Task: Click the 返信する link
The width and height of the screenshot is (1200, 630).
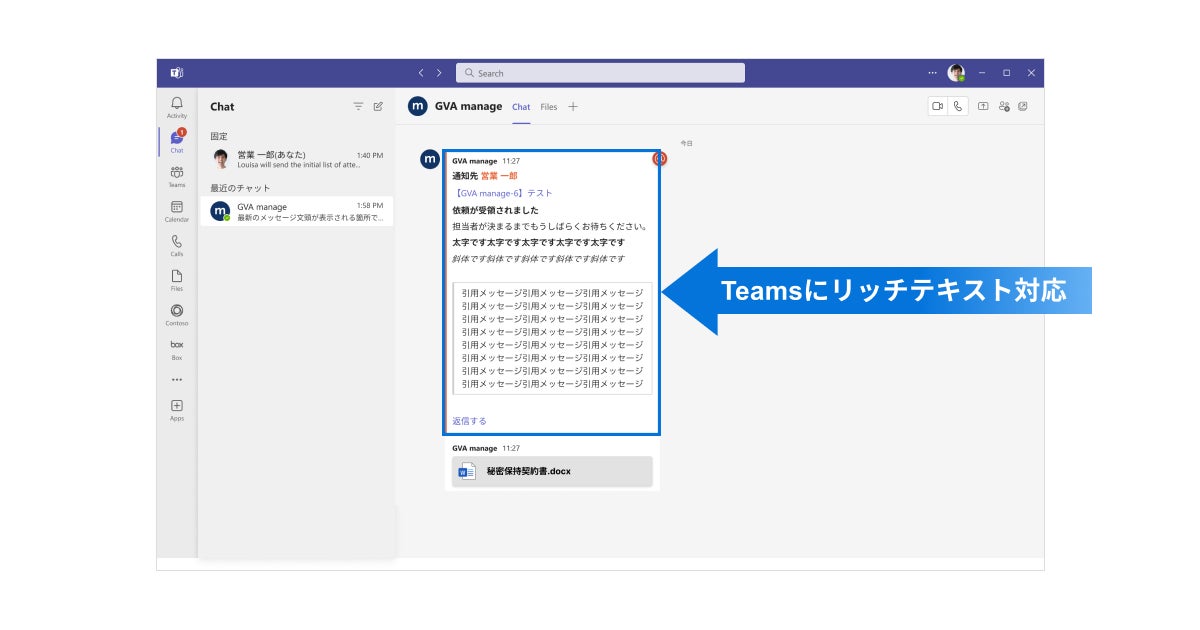Action: pos(469,421)
